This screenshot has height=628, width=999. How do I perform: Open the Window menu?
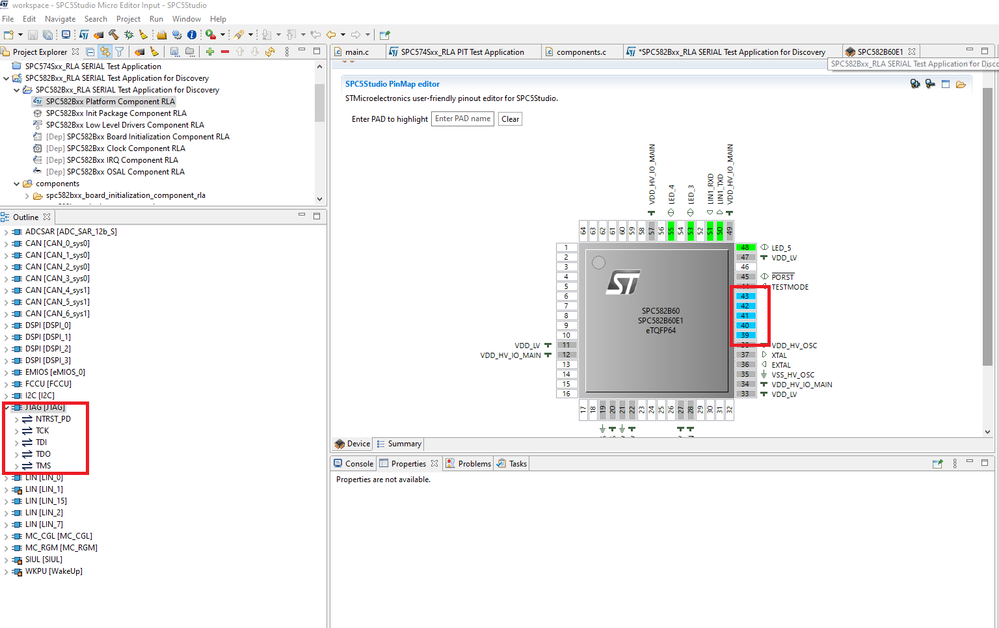coord(187,19)
